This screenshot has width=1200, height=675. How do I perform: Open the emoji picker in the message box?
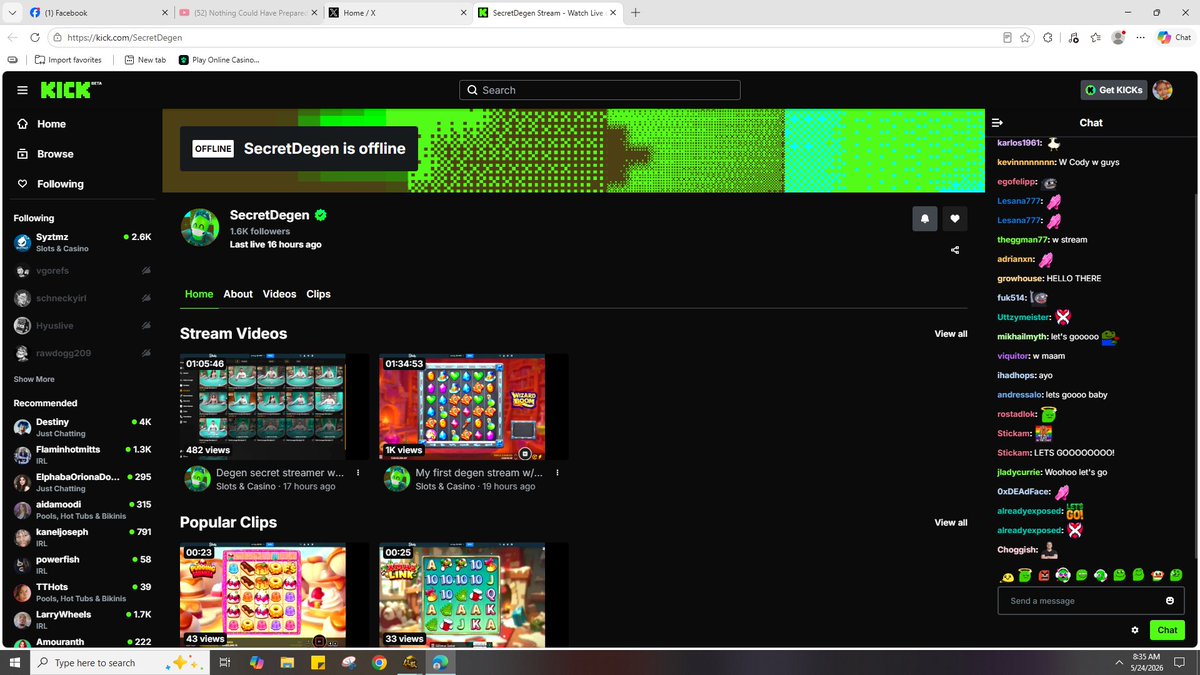(1170, 601)
